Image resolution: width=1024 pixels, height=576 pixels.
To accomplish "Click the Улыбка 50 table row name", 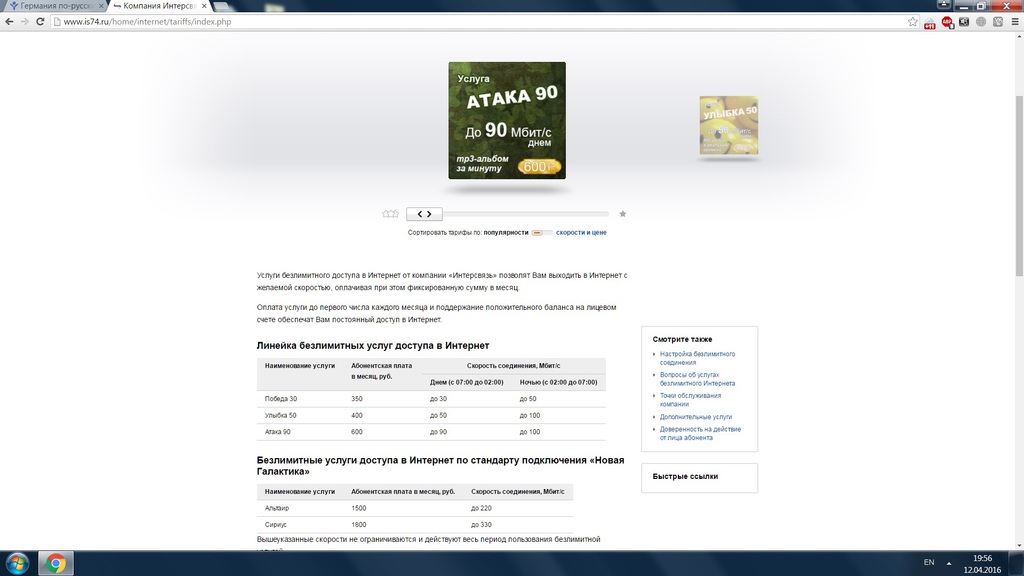I will click(x=280, y=415).
